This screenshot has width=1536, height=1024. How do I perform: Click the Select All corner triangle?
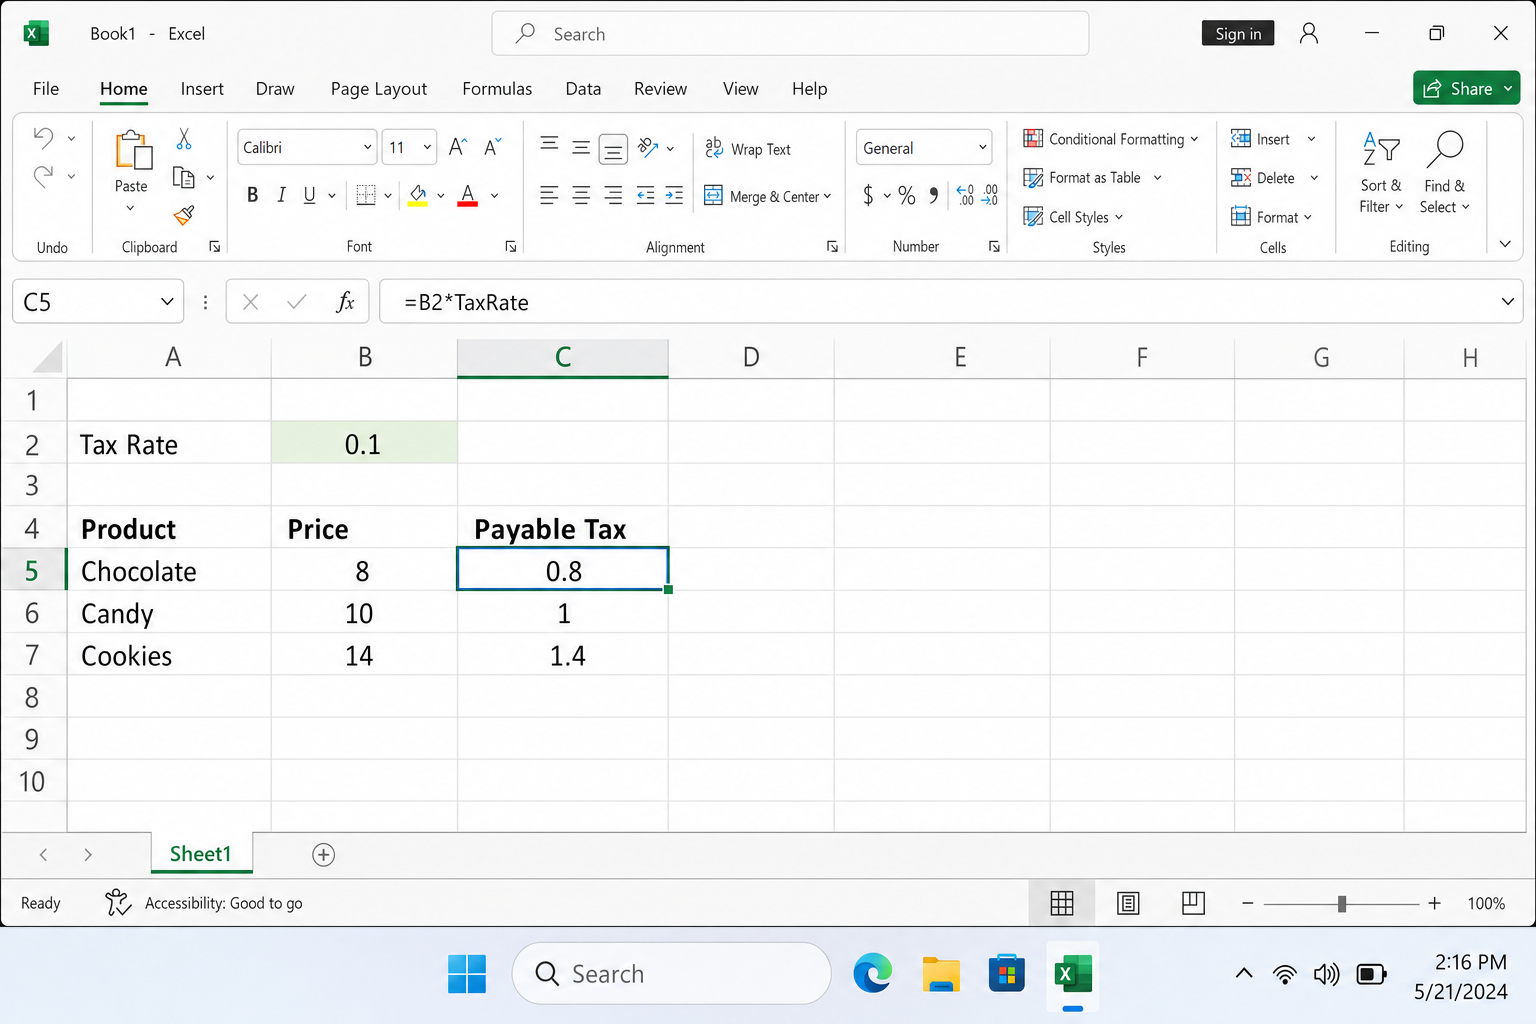[x=47, y=357]
